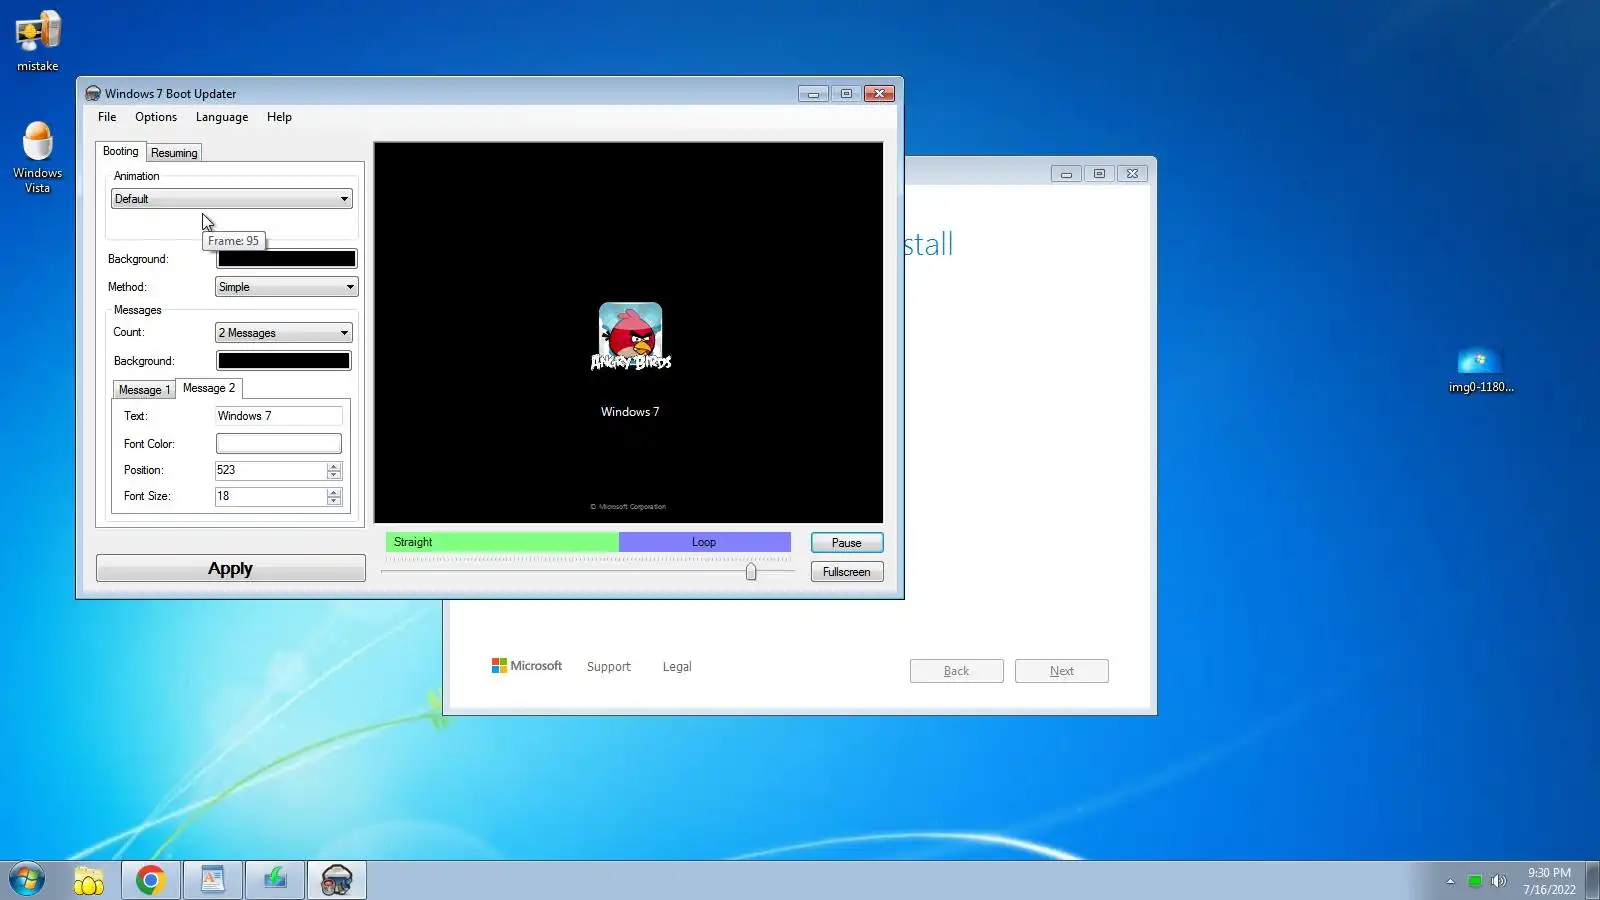Increase the Font Size with up arrow
This screenshot has width=1600, height=900.
(x=334, y=492)
